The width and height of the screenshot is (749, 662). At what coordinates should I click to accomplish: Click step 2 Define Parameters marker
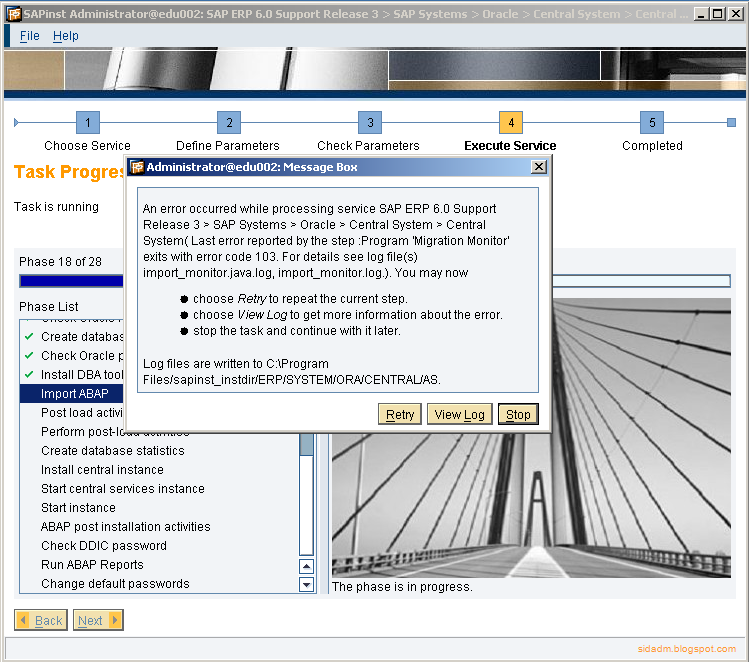pyautogui.click(x=229, y=123)
